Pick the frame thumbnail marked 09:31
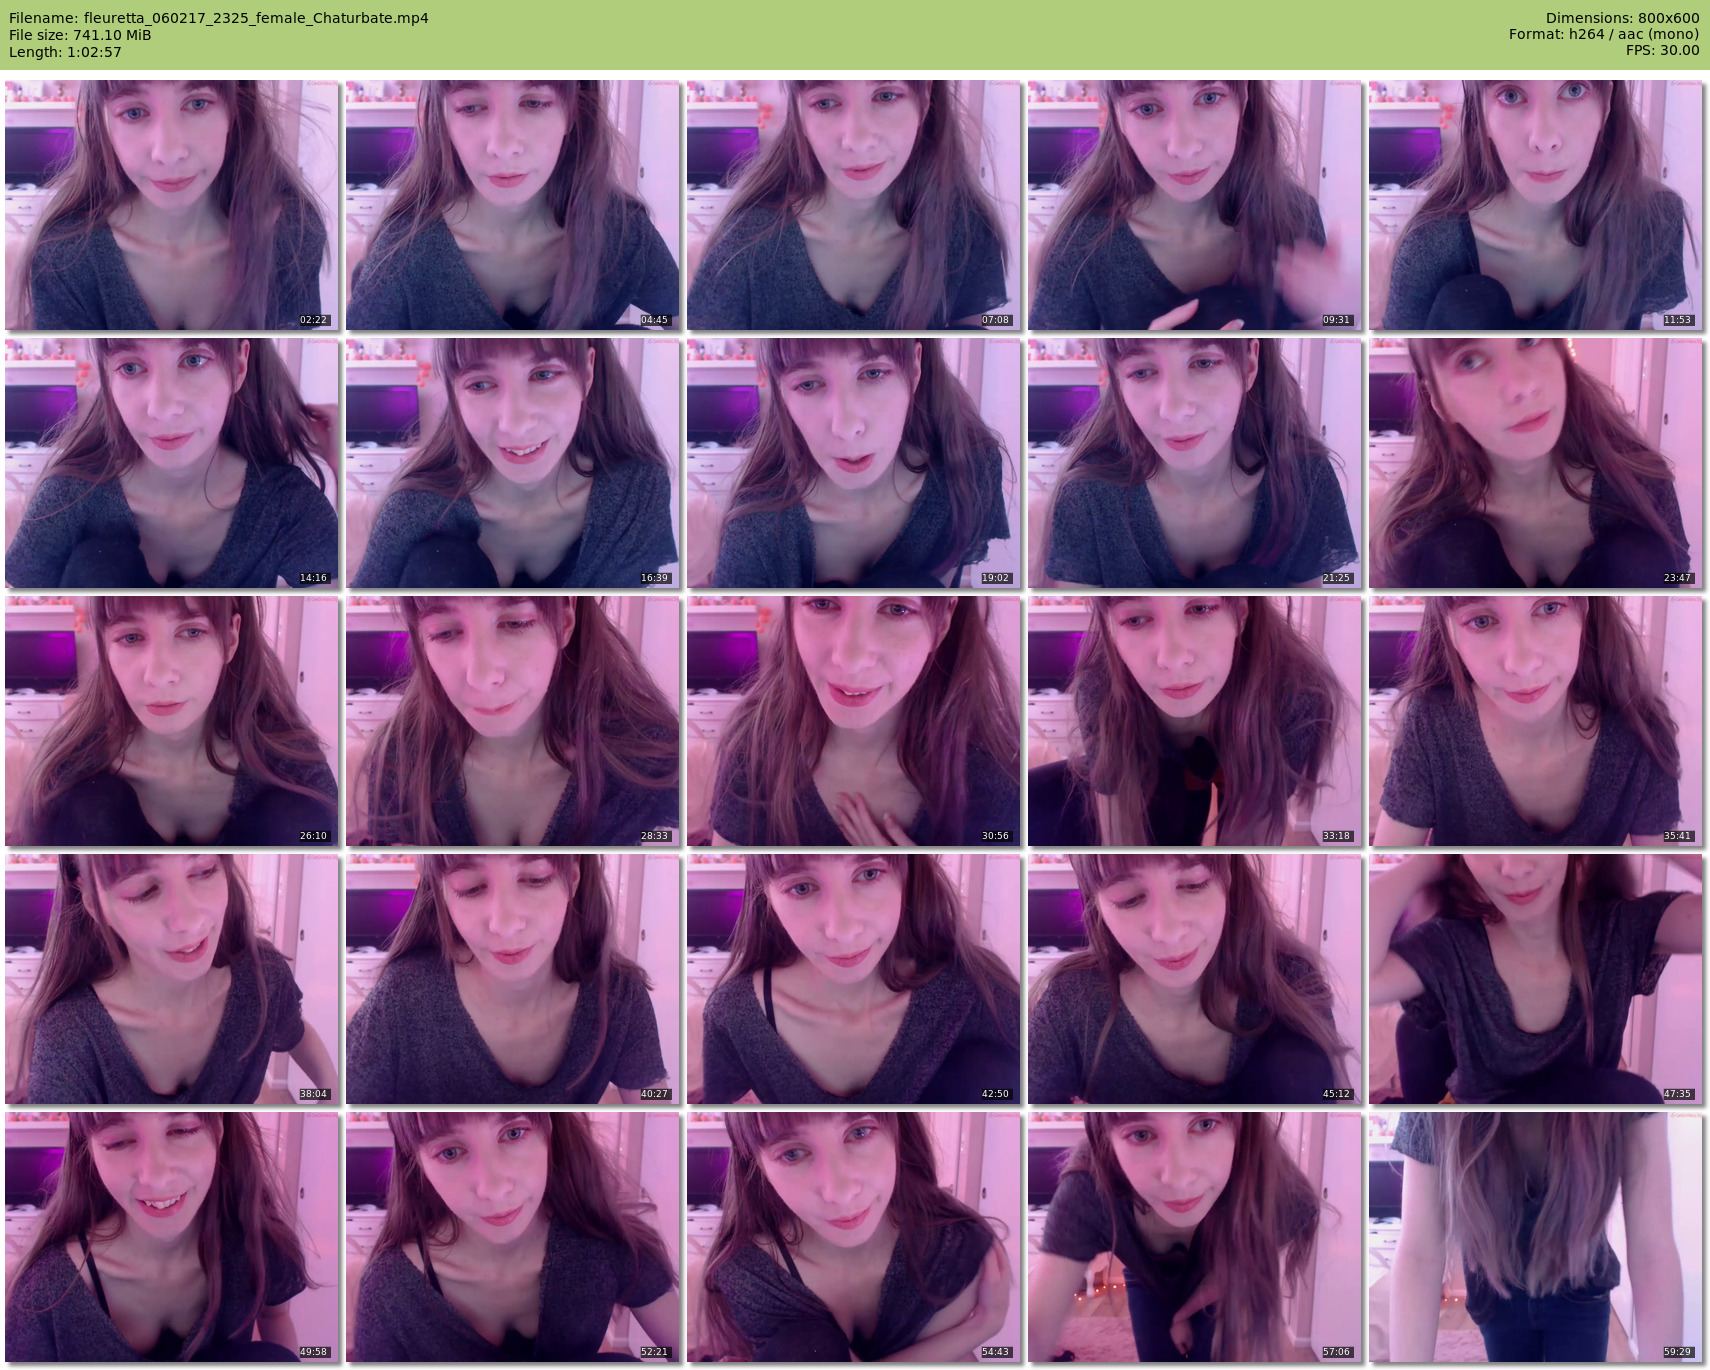Image resolution: width=1710 pixels, height=1370 pixels. [x=1194, y=205]
